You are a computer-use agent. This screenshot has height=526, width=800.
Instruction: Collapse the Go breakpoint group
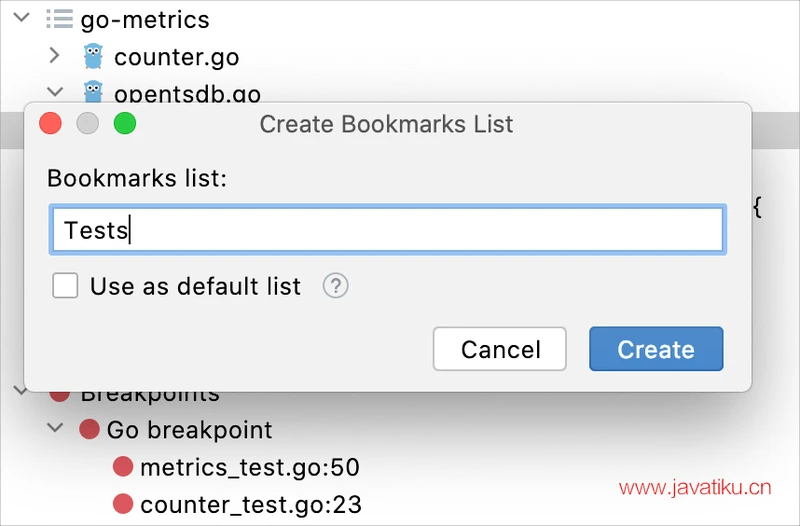pos(55,430)
